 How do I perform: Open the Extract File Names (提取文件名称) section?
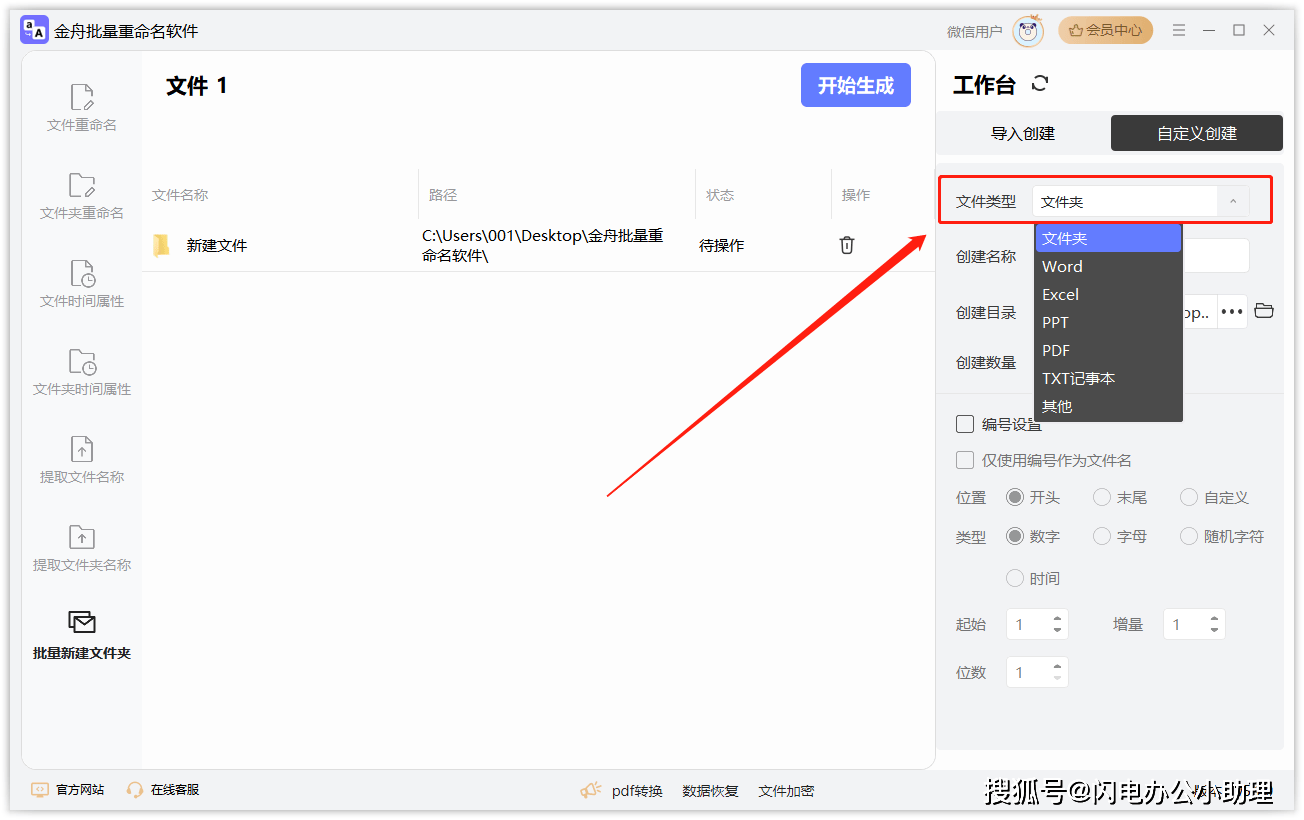[x=82, y=460]
